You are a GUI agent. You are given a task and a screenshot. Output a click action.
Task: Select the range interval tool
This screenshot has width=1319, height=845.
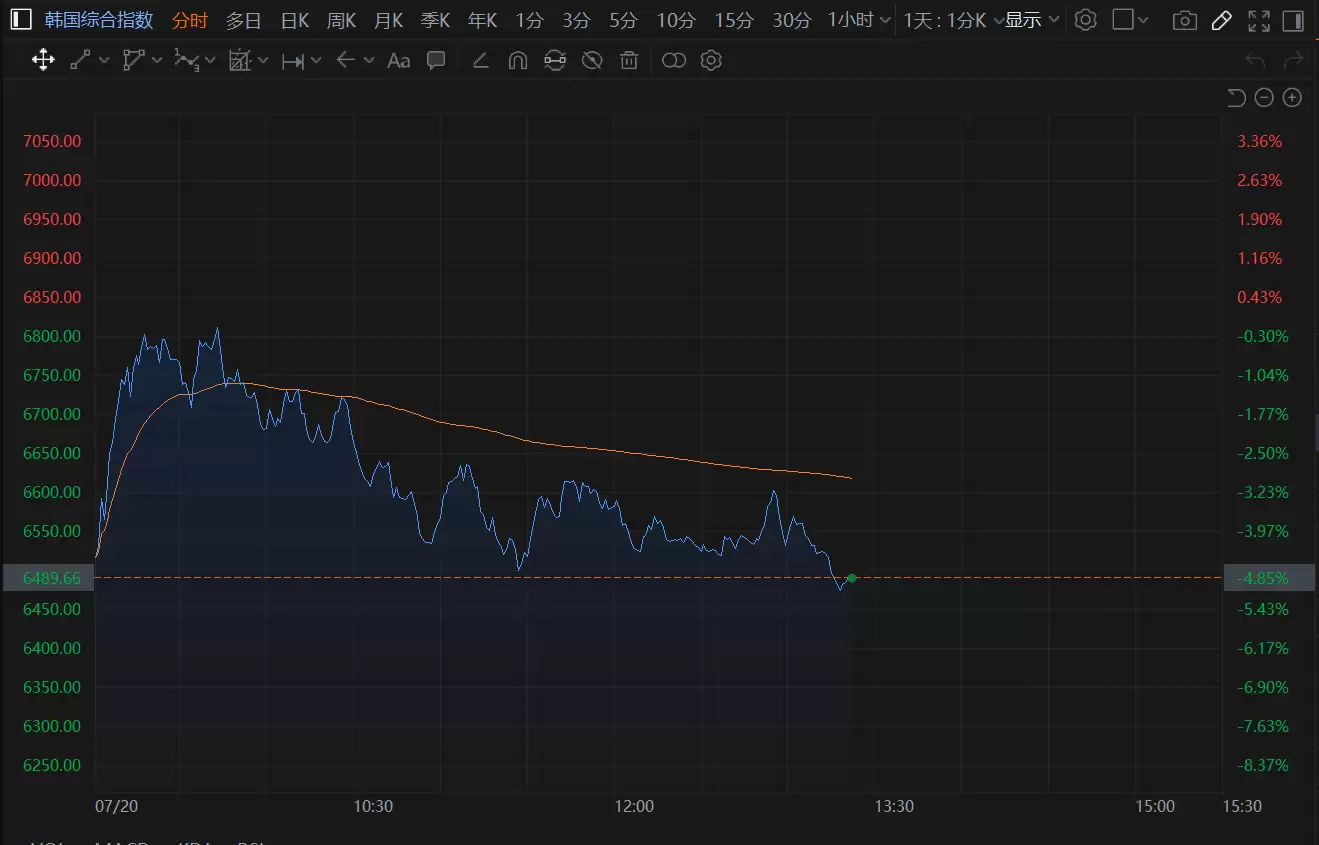pyautogui.click(x=292, y=61)
